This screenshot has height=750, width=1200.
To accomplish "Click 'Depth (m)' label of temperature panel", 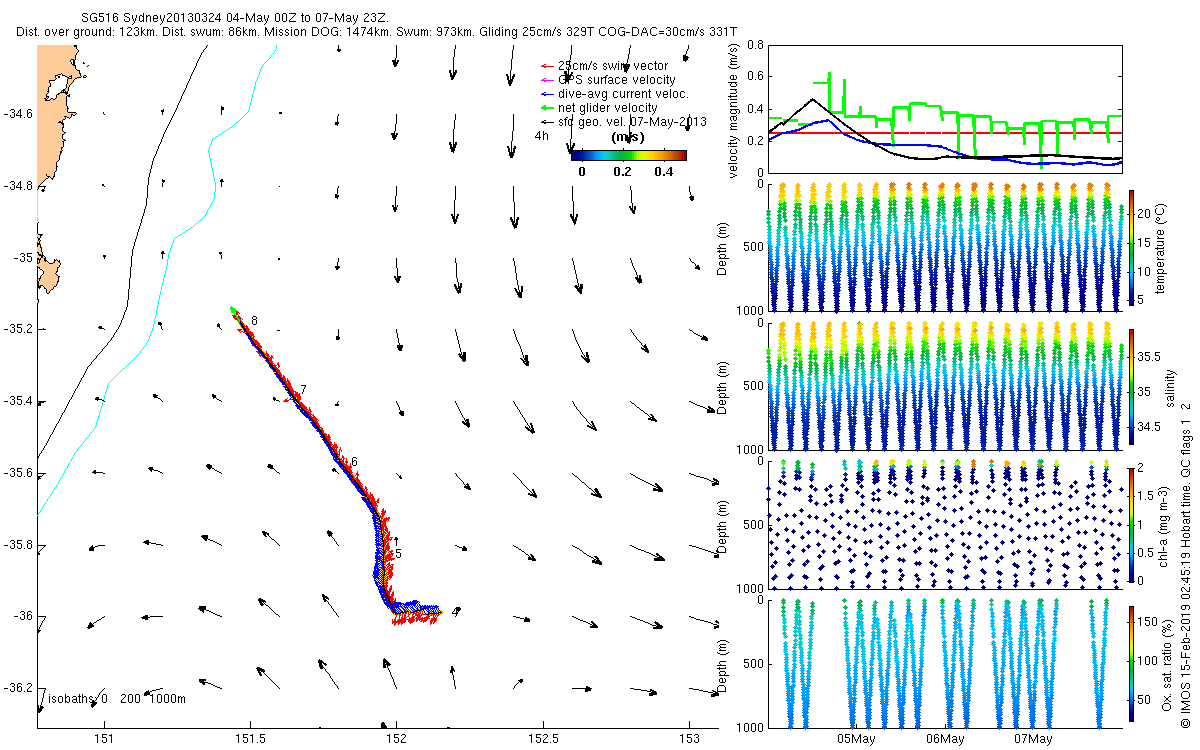I will pyautogui.click(x=724, y=246).
